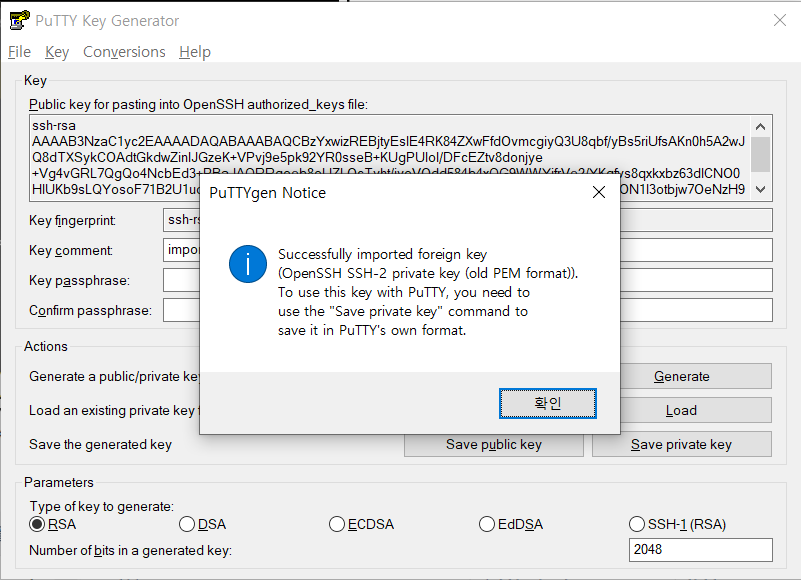Click the blue information icon in the notice

tap(248, 264)
